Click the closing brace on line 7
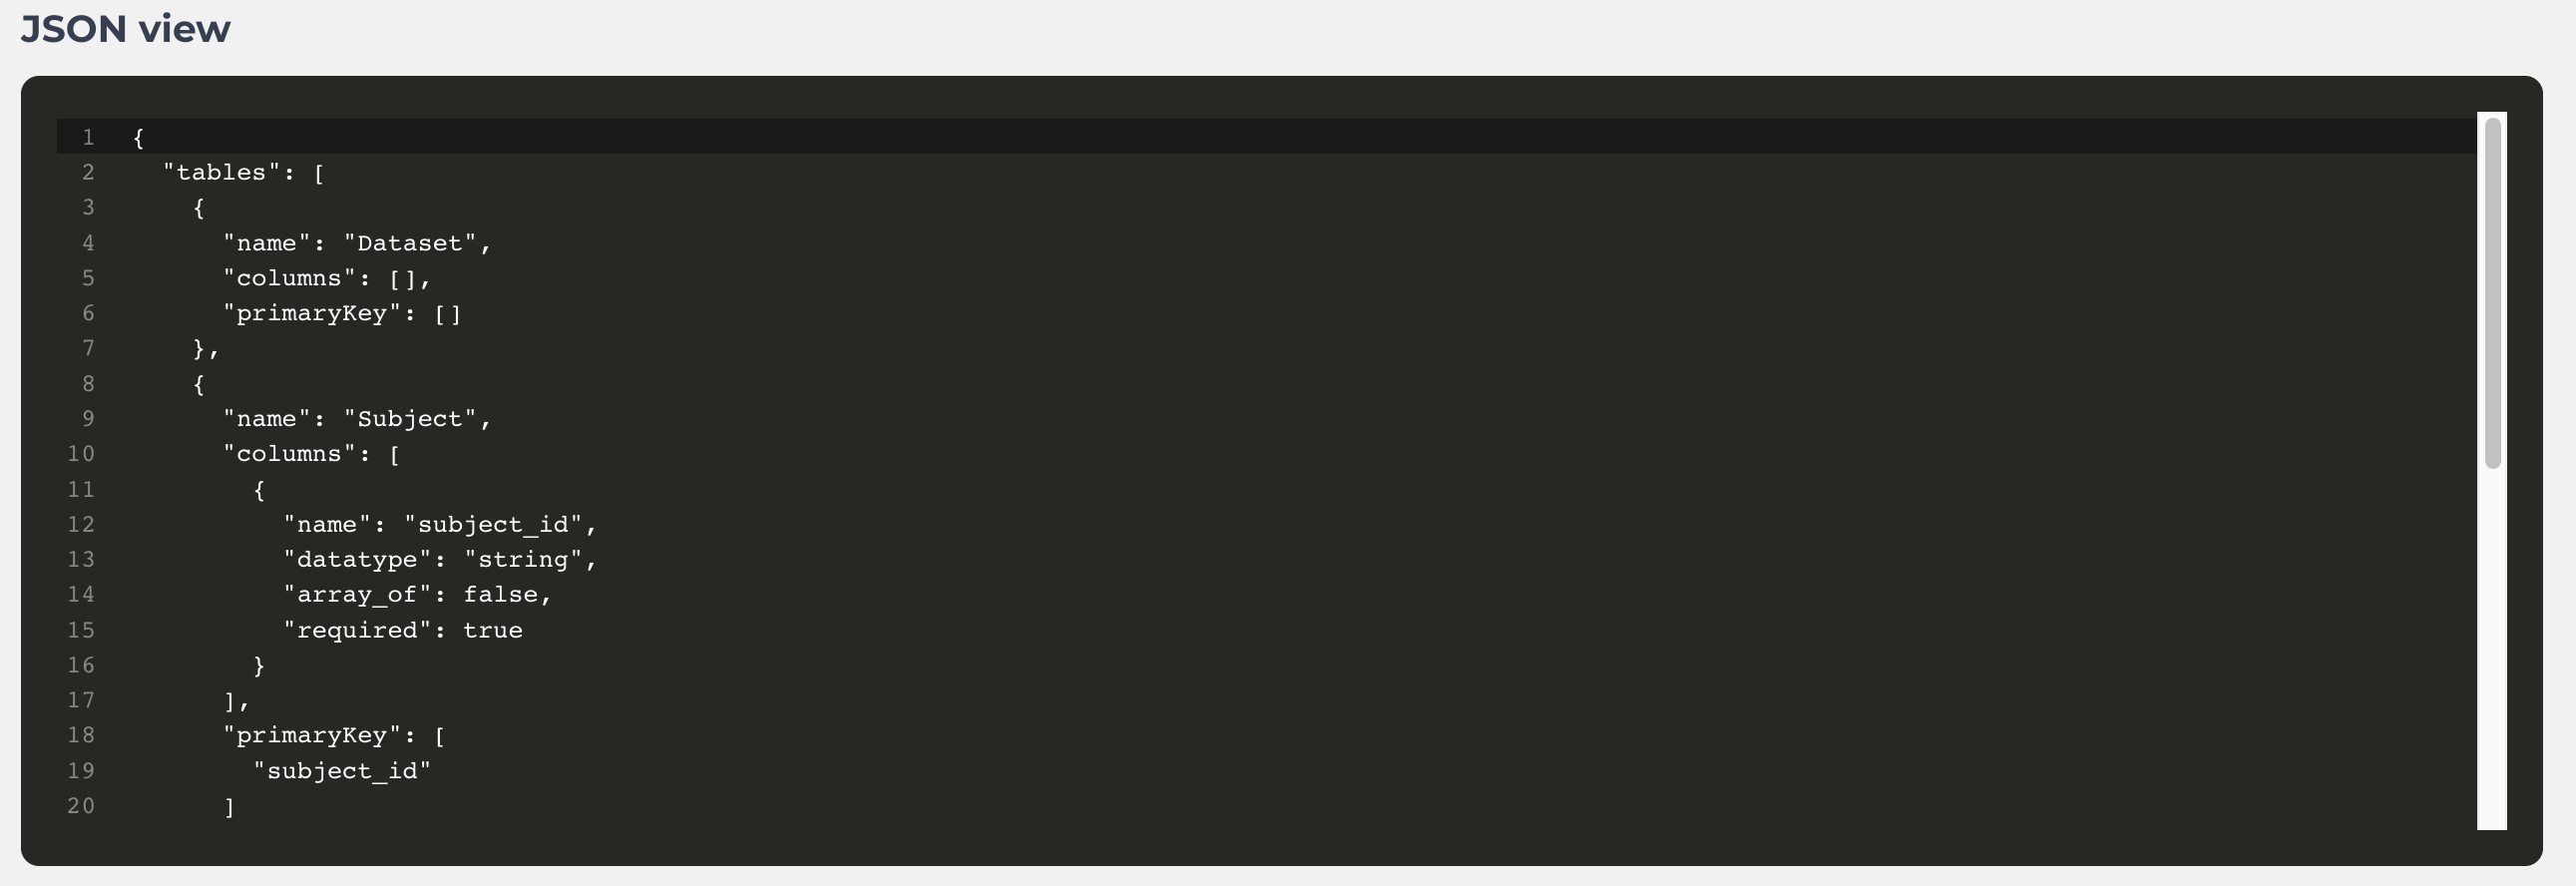The height and width of the screenshot is (886, 2576). [199, 348]
